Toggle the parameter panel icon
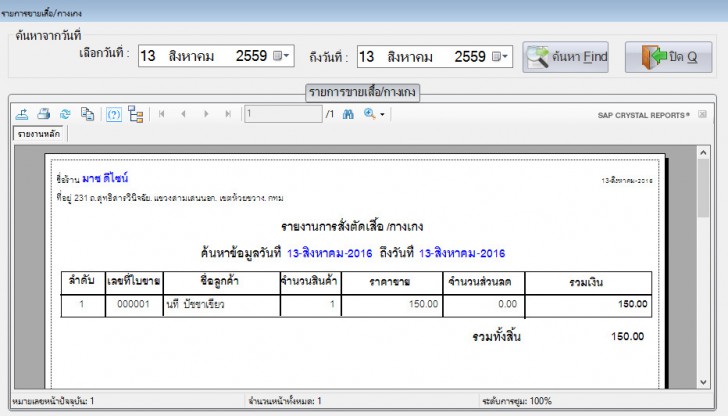This screenshot has height=416, width=728. pyautogui.click(x=114, y=114)
